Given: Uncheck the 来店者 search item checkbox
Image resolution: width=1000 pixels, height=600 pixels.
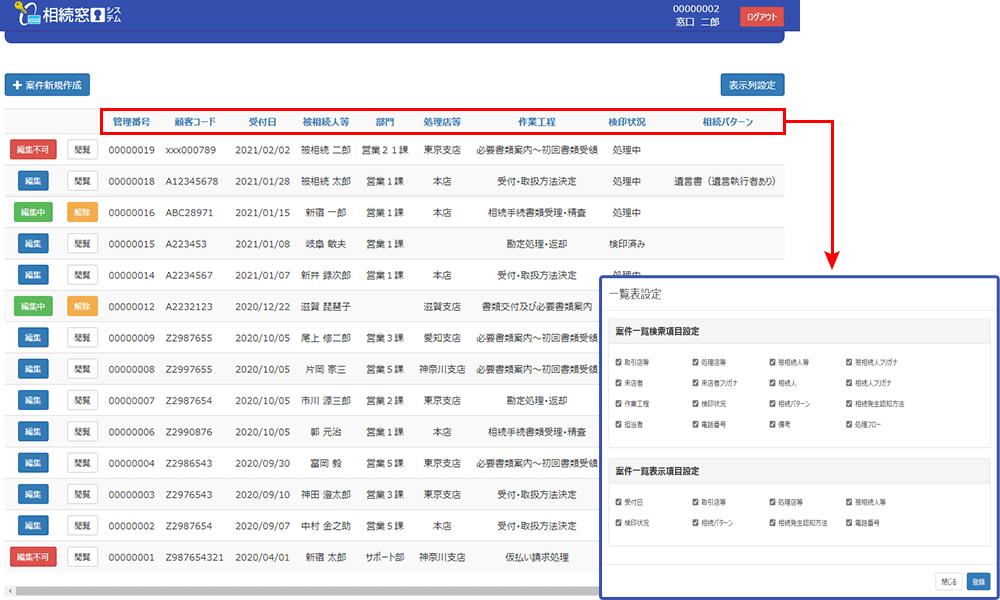Looking at the screenshot, I should pyautogui.click(x=620, y=383).
